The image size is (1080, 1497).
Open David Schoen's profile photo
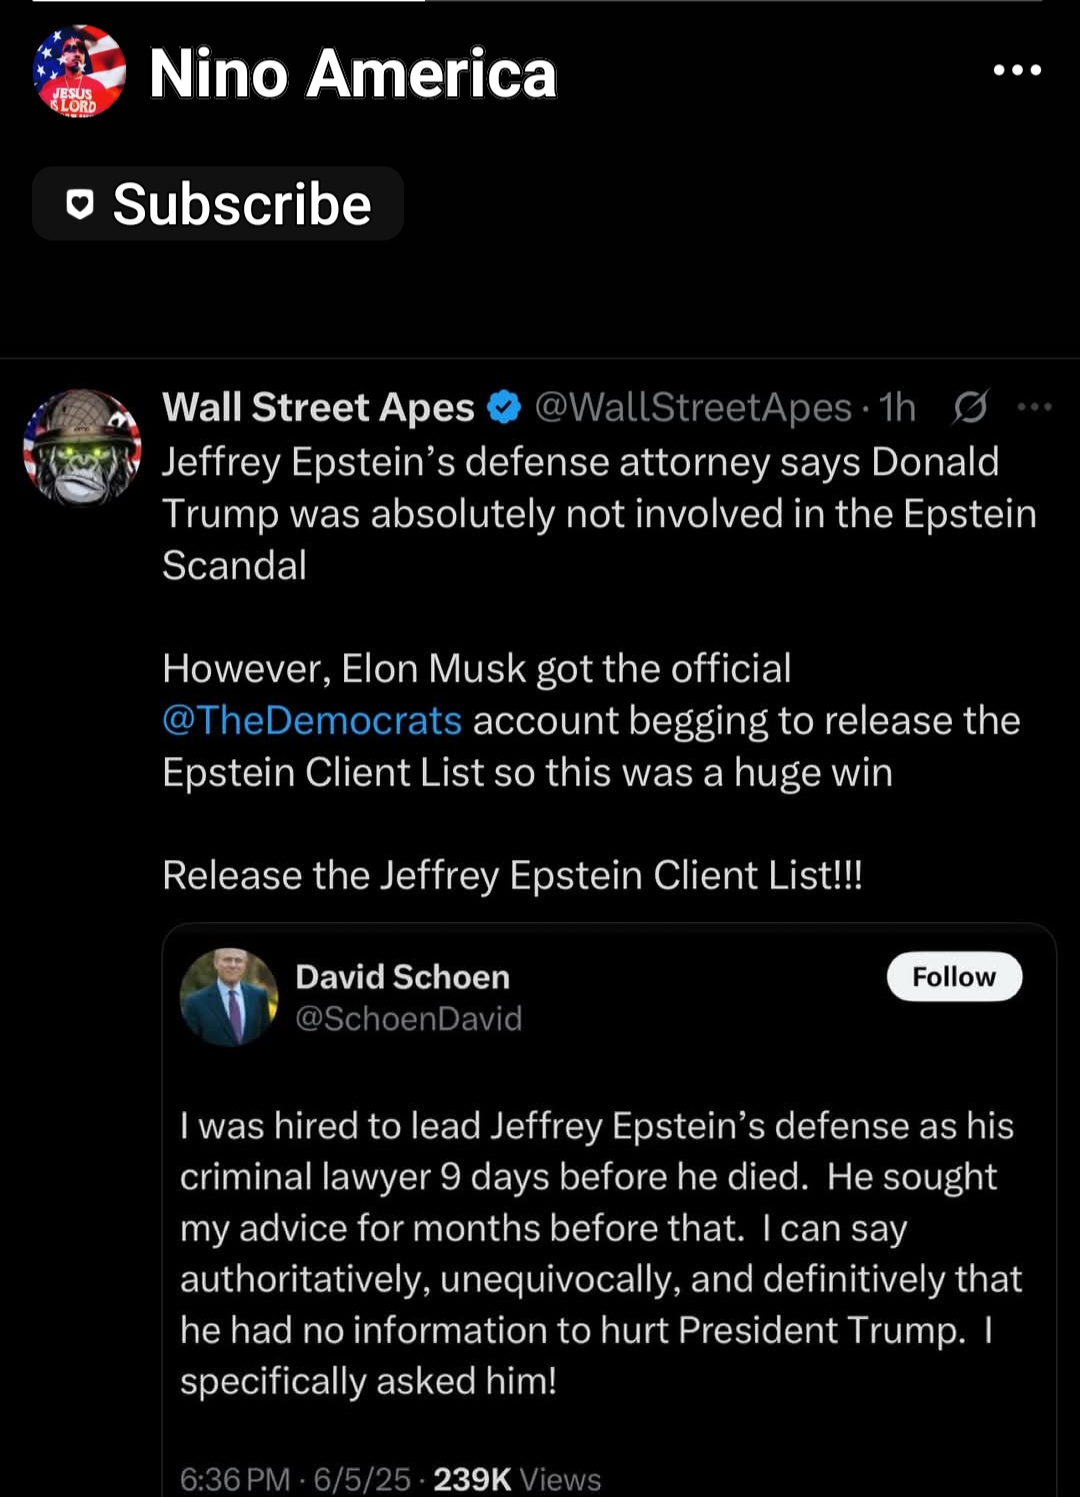pos(229,996)
